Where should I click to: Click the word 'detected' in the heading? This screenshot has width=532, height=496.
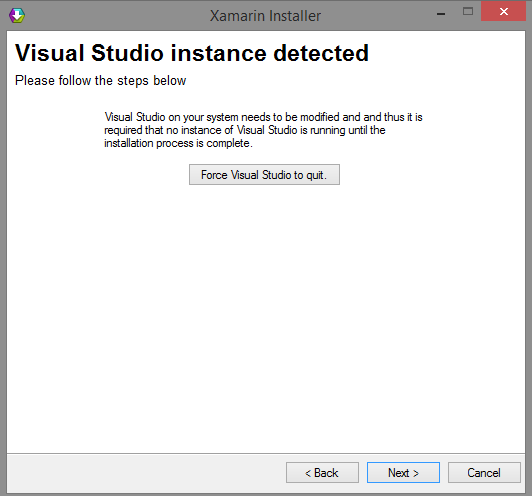pos(321,53)
